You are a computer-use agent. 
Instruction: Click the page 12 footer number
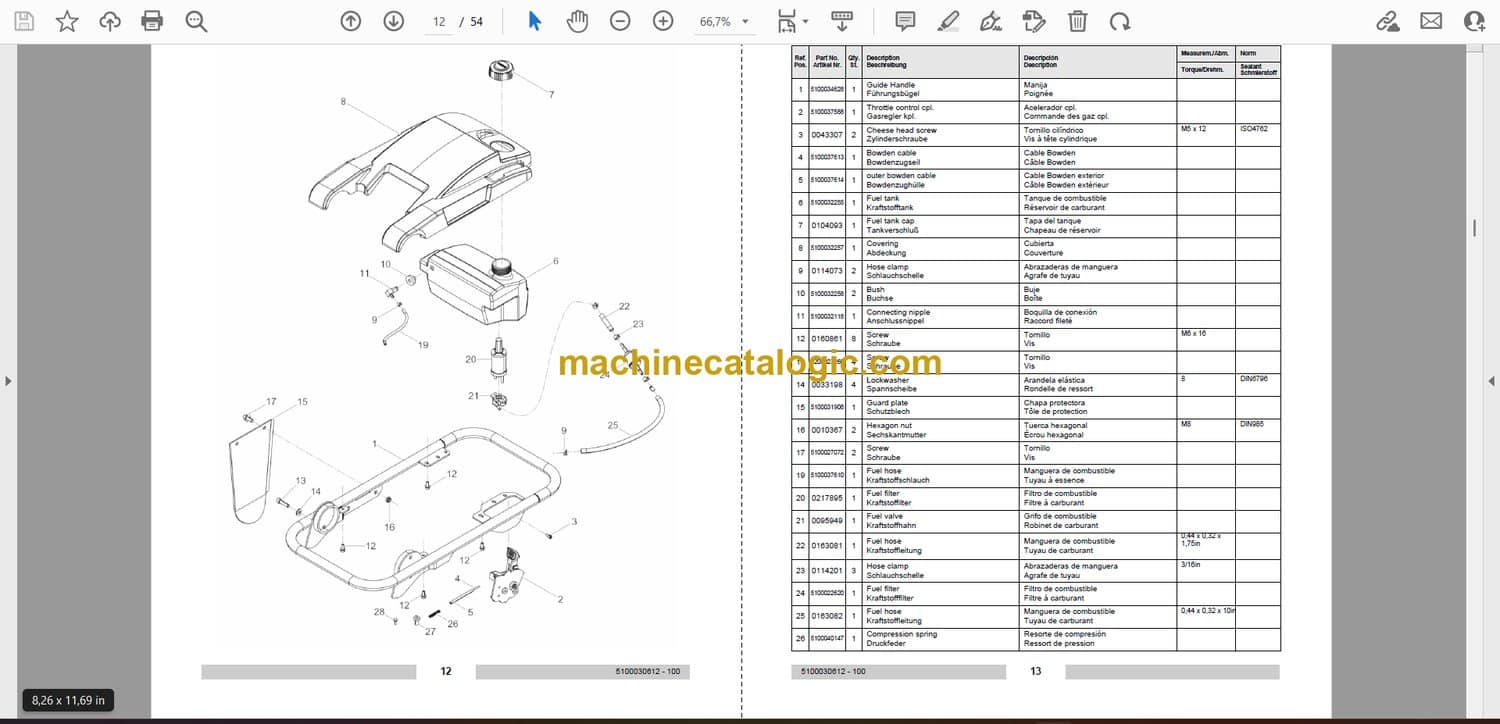(x=446, y=671)
